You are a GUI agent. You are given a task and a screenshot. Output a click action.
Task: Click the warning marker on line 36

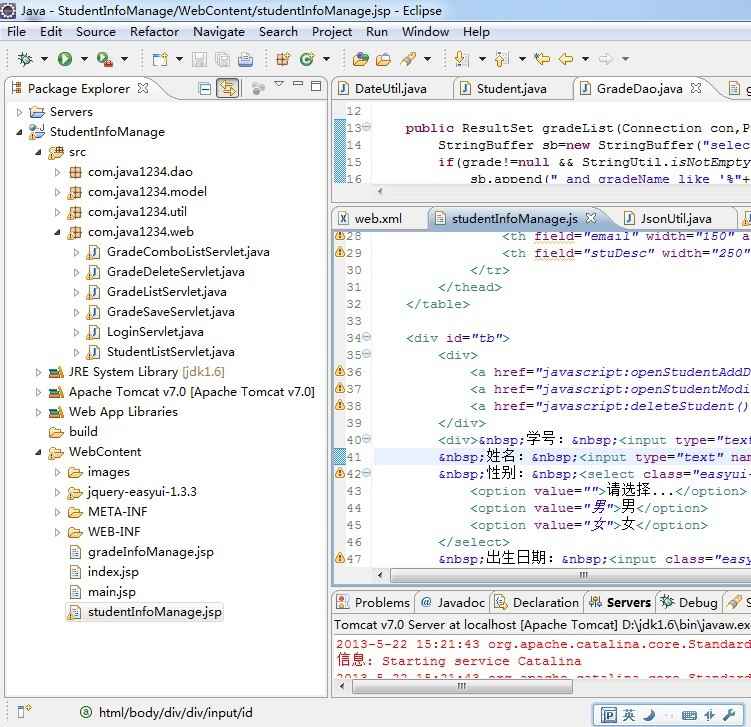[x=340, y=371]
